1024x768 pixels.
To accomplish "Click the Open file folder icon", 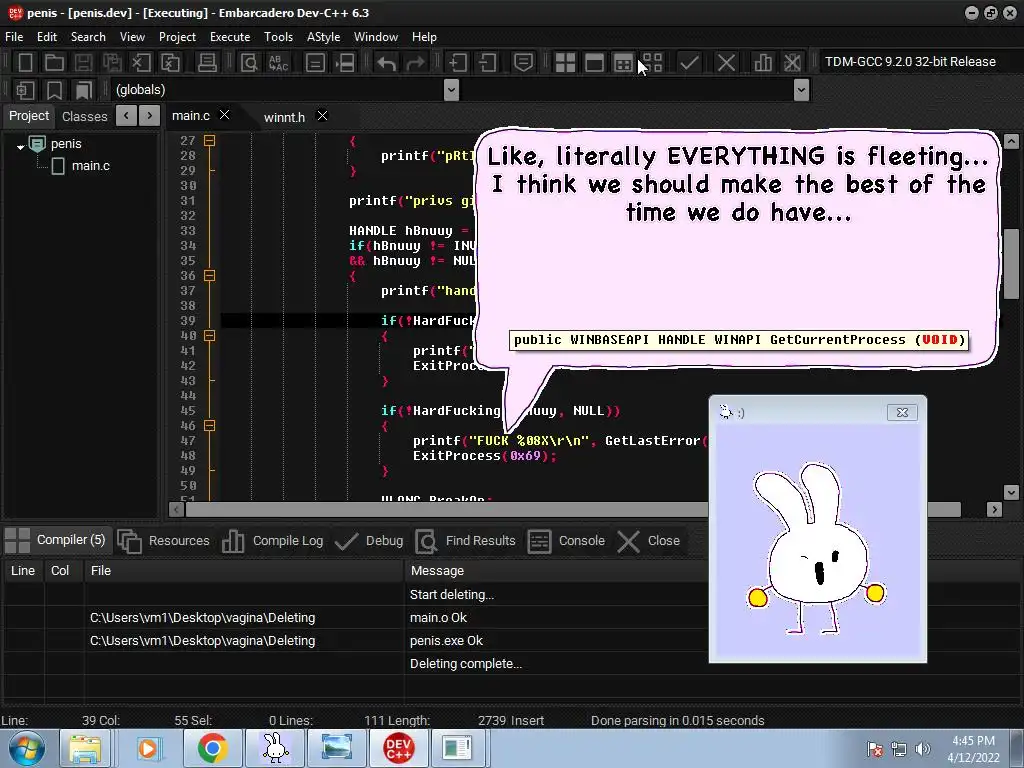I will (55, 62).
